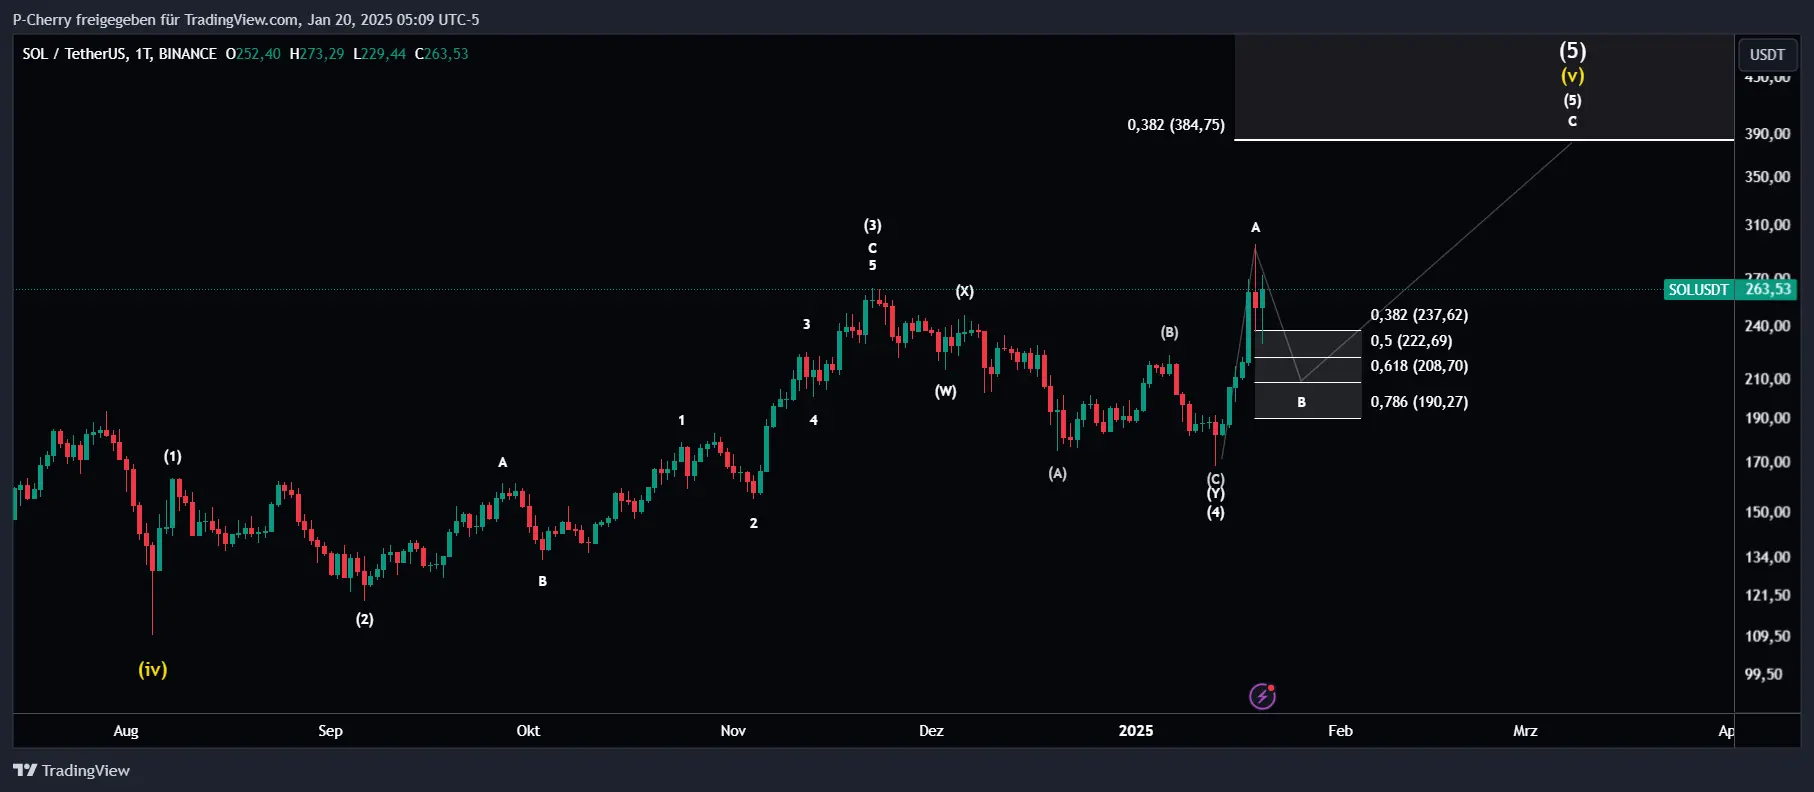The image size is (1814, 792).
Task: Click the (W) wave label
Action: (946, 391)
